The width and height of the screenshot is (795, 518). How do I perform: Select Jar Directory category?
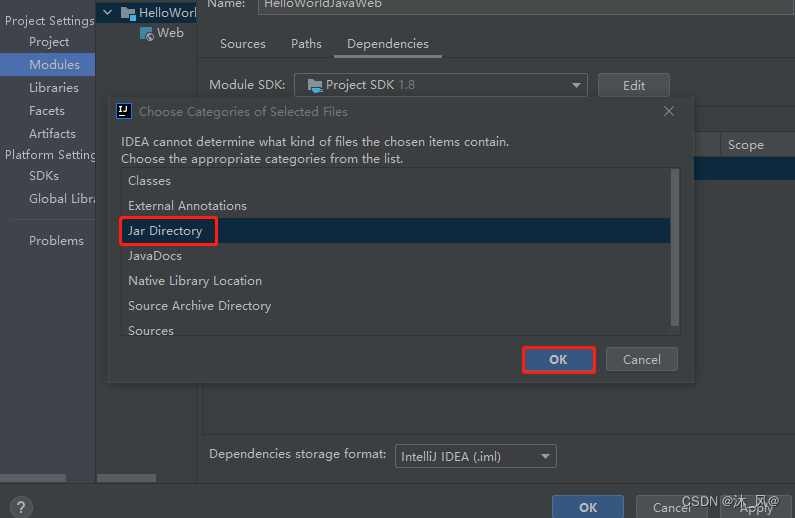point(396,231)
